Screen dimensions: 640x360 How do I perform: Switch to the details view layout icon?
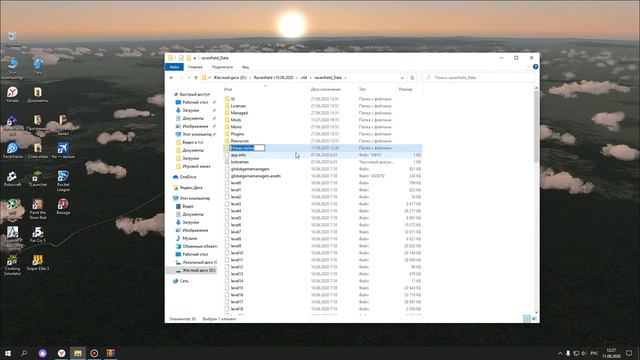tap(527, 318)
